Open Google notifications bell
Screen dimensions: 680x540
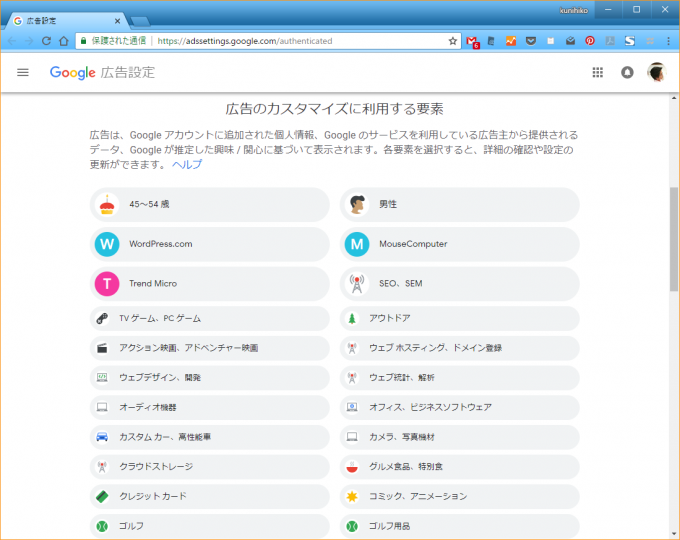pyautogui.click(x=627, y=72)
